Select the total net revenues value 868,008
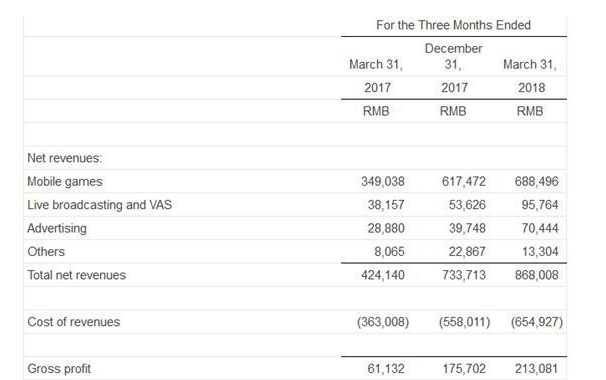This screenshot has width=606, height=380. click(x=536, y=275)
